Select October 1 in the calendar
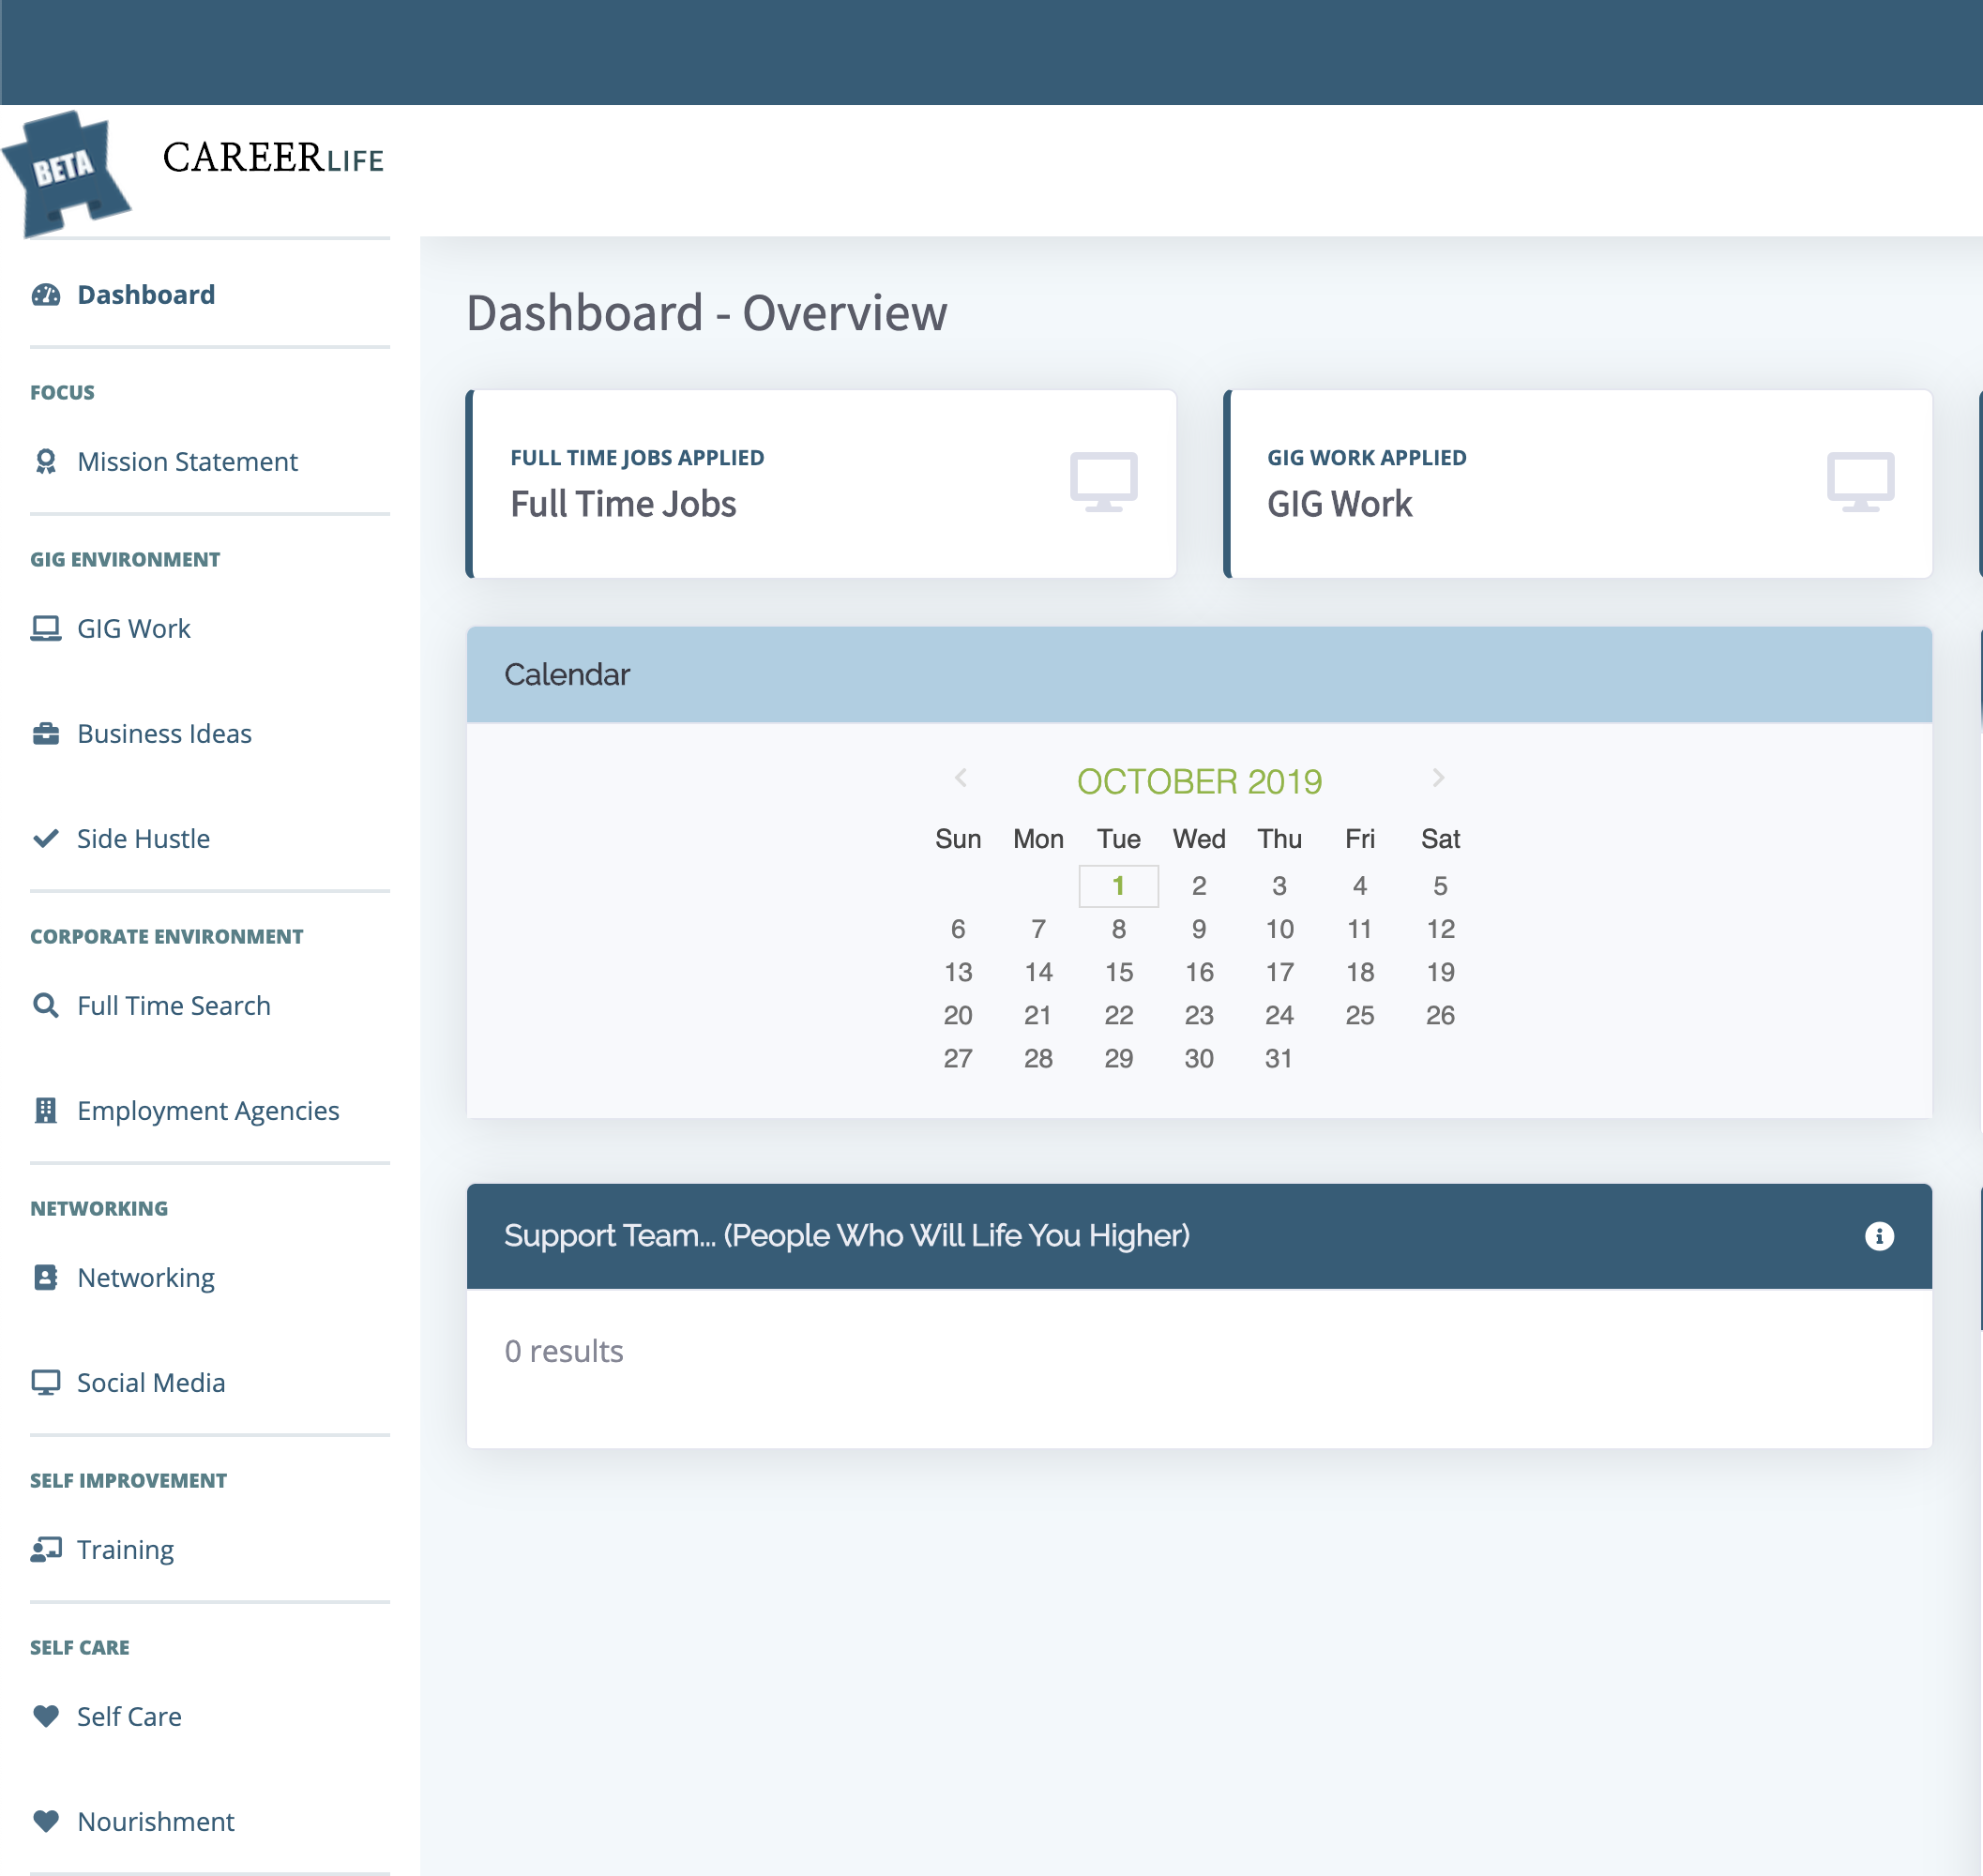Screen dimensions: 1983x1876 point(1118,886)
